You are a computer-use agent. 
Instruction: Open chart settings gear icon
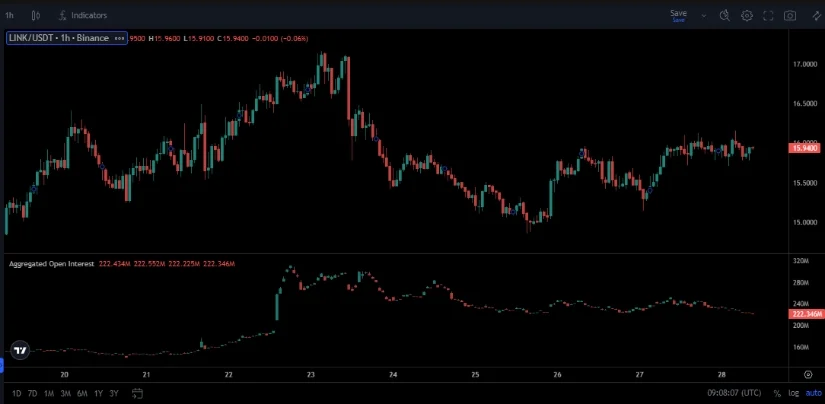click(x=747, y=16)
